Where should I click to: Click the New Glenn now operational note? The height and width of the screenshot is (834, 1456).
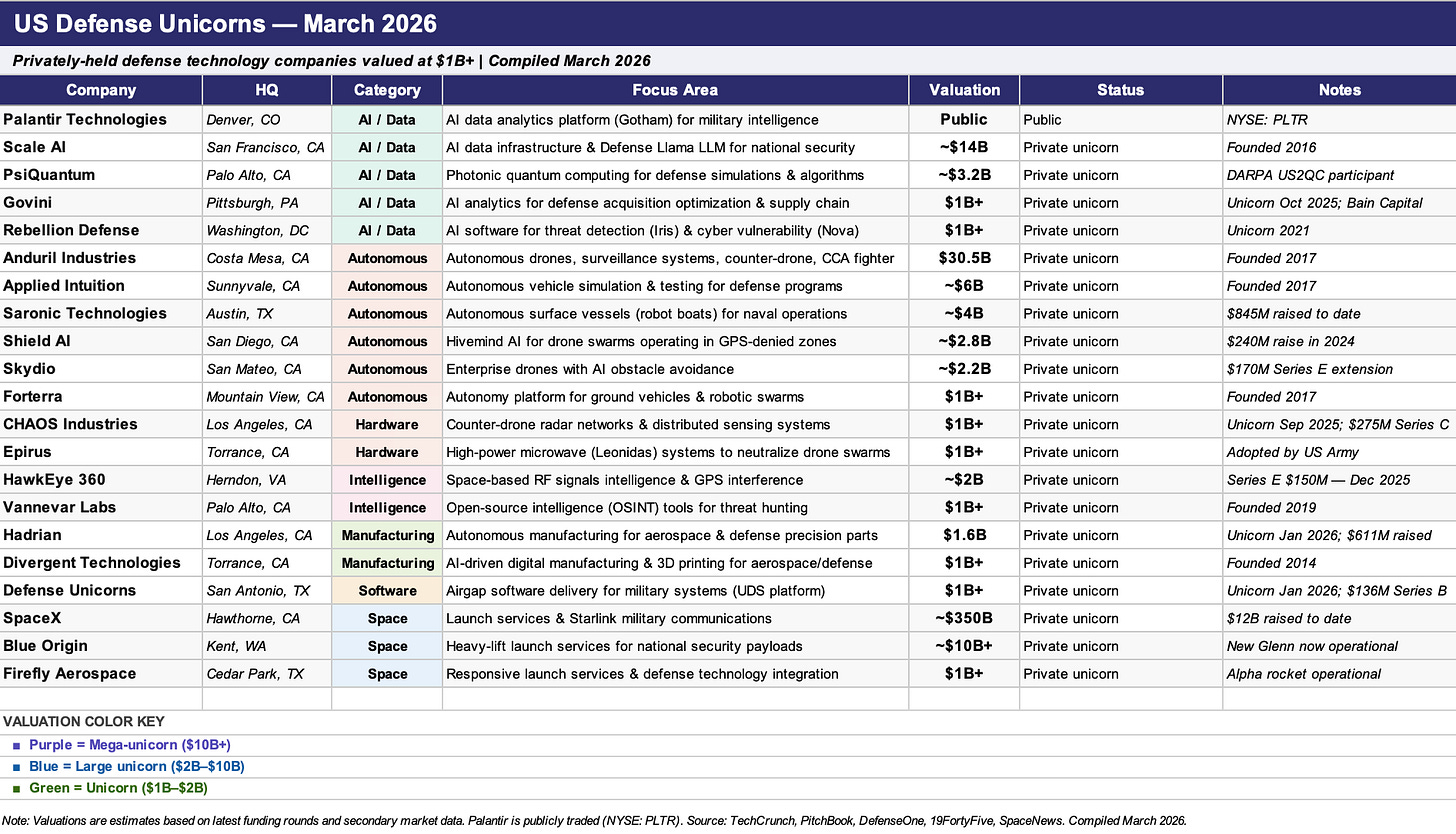[1339, 646]
